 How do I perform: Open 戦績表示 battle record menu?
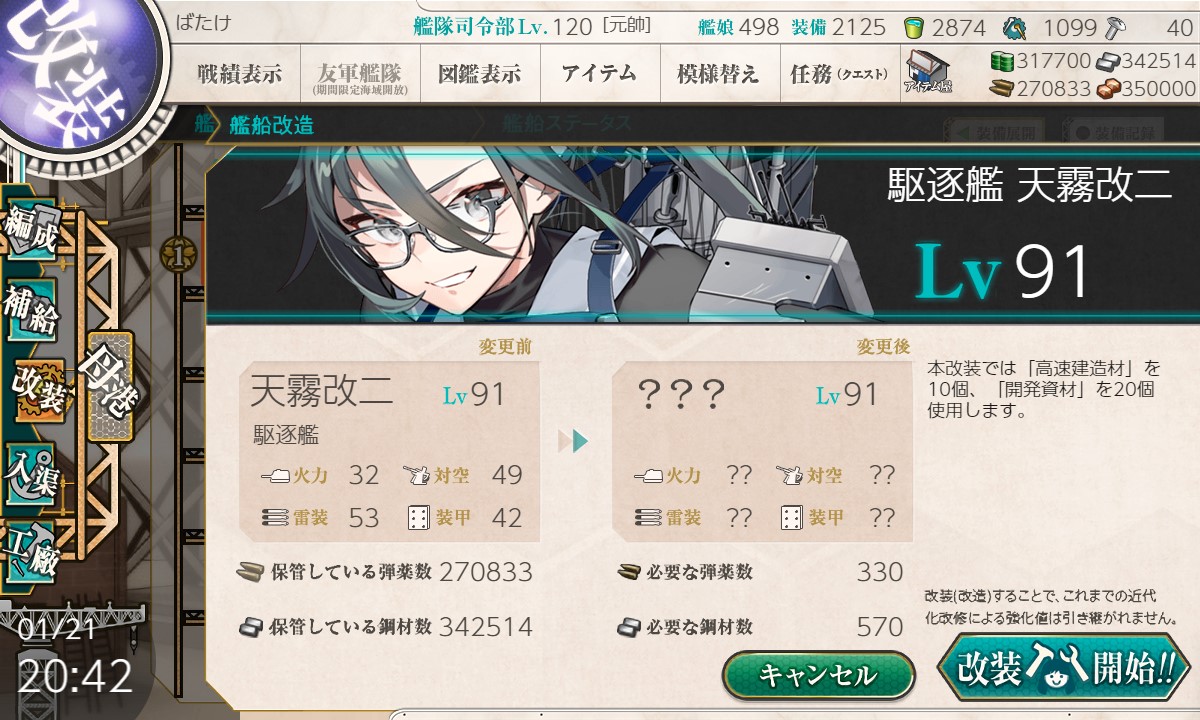pyautogui.click(x=240, y=74)
